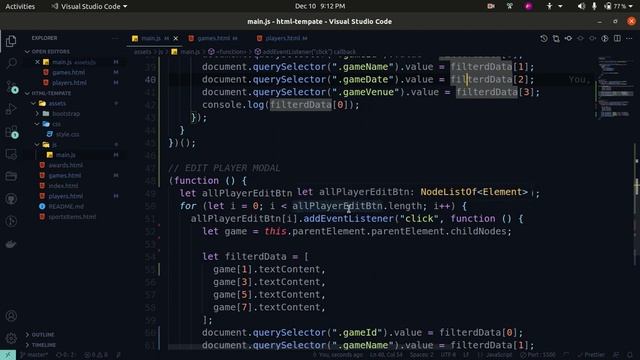
Task: Open the notifications bell in status bar
Action: (630, 355)
